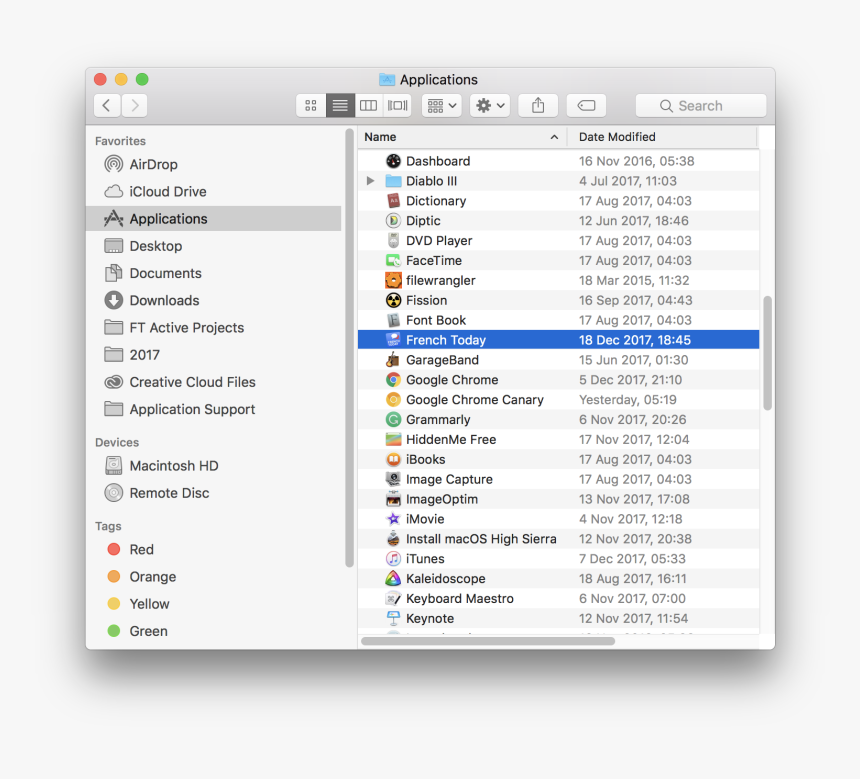Filter by the Red tag
This screenshot has height=779, width=860.
coord(213,549)
